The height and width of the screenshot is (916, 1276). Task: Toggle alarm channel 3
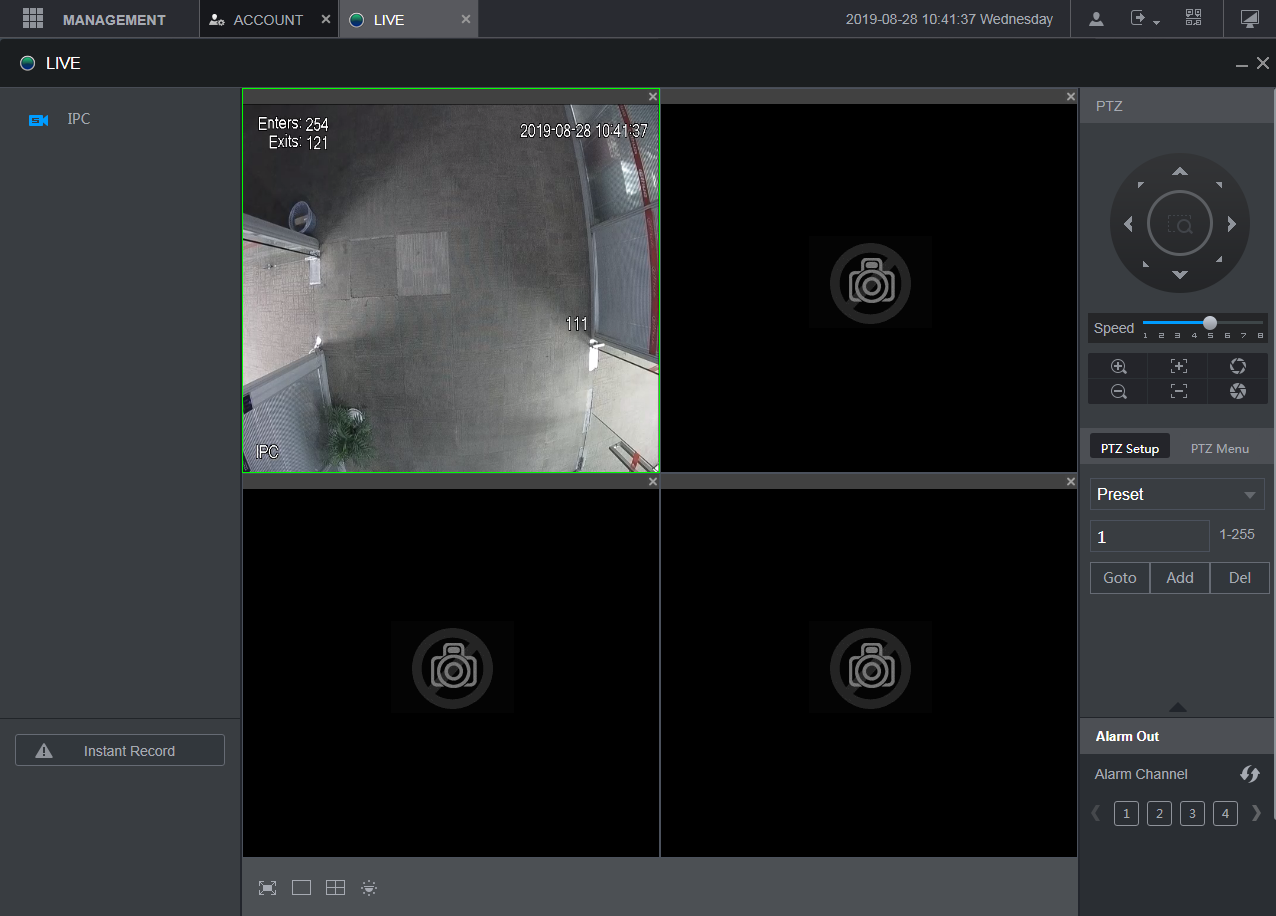[1192, 814]
